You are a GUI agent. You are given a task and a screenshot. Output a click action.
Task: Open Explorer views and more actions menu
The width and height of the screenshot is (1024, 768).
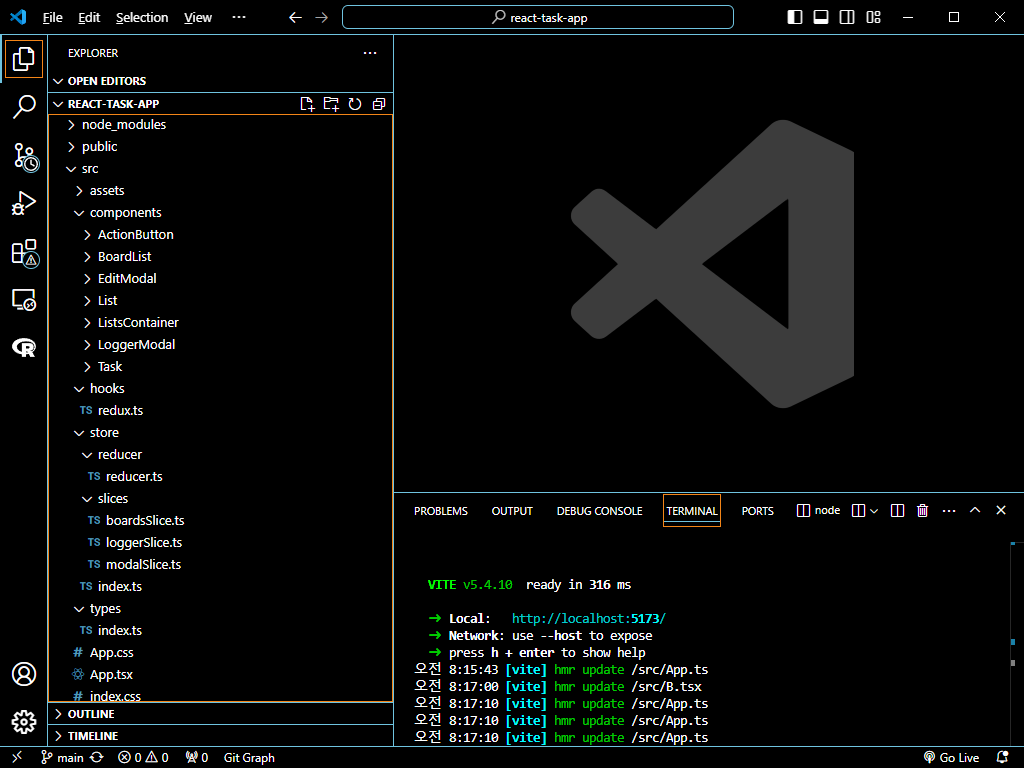click(370, 53)
